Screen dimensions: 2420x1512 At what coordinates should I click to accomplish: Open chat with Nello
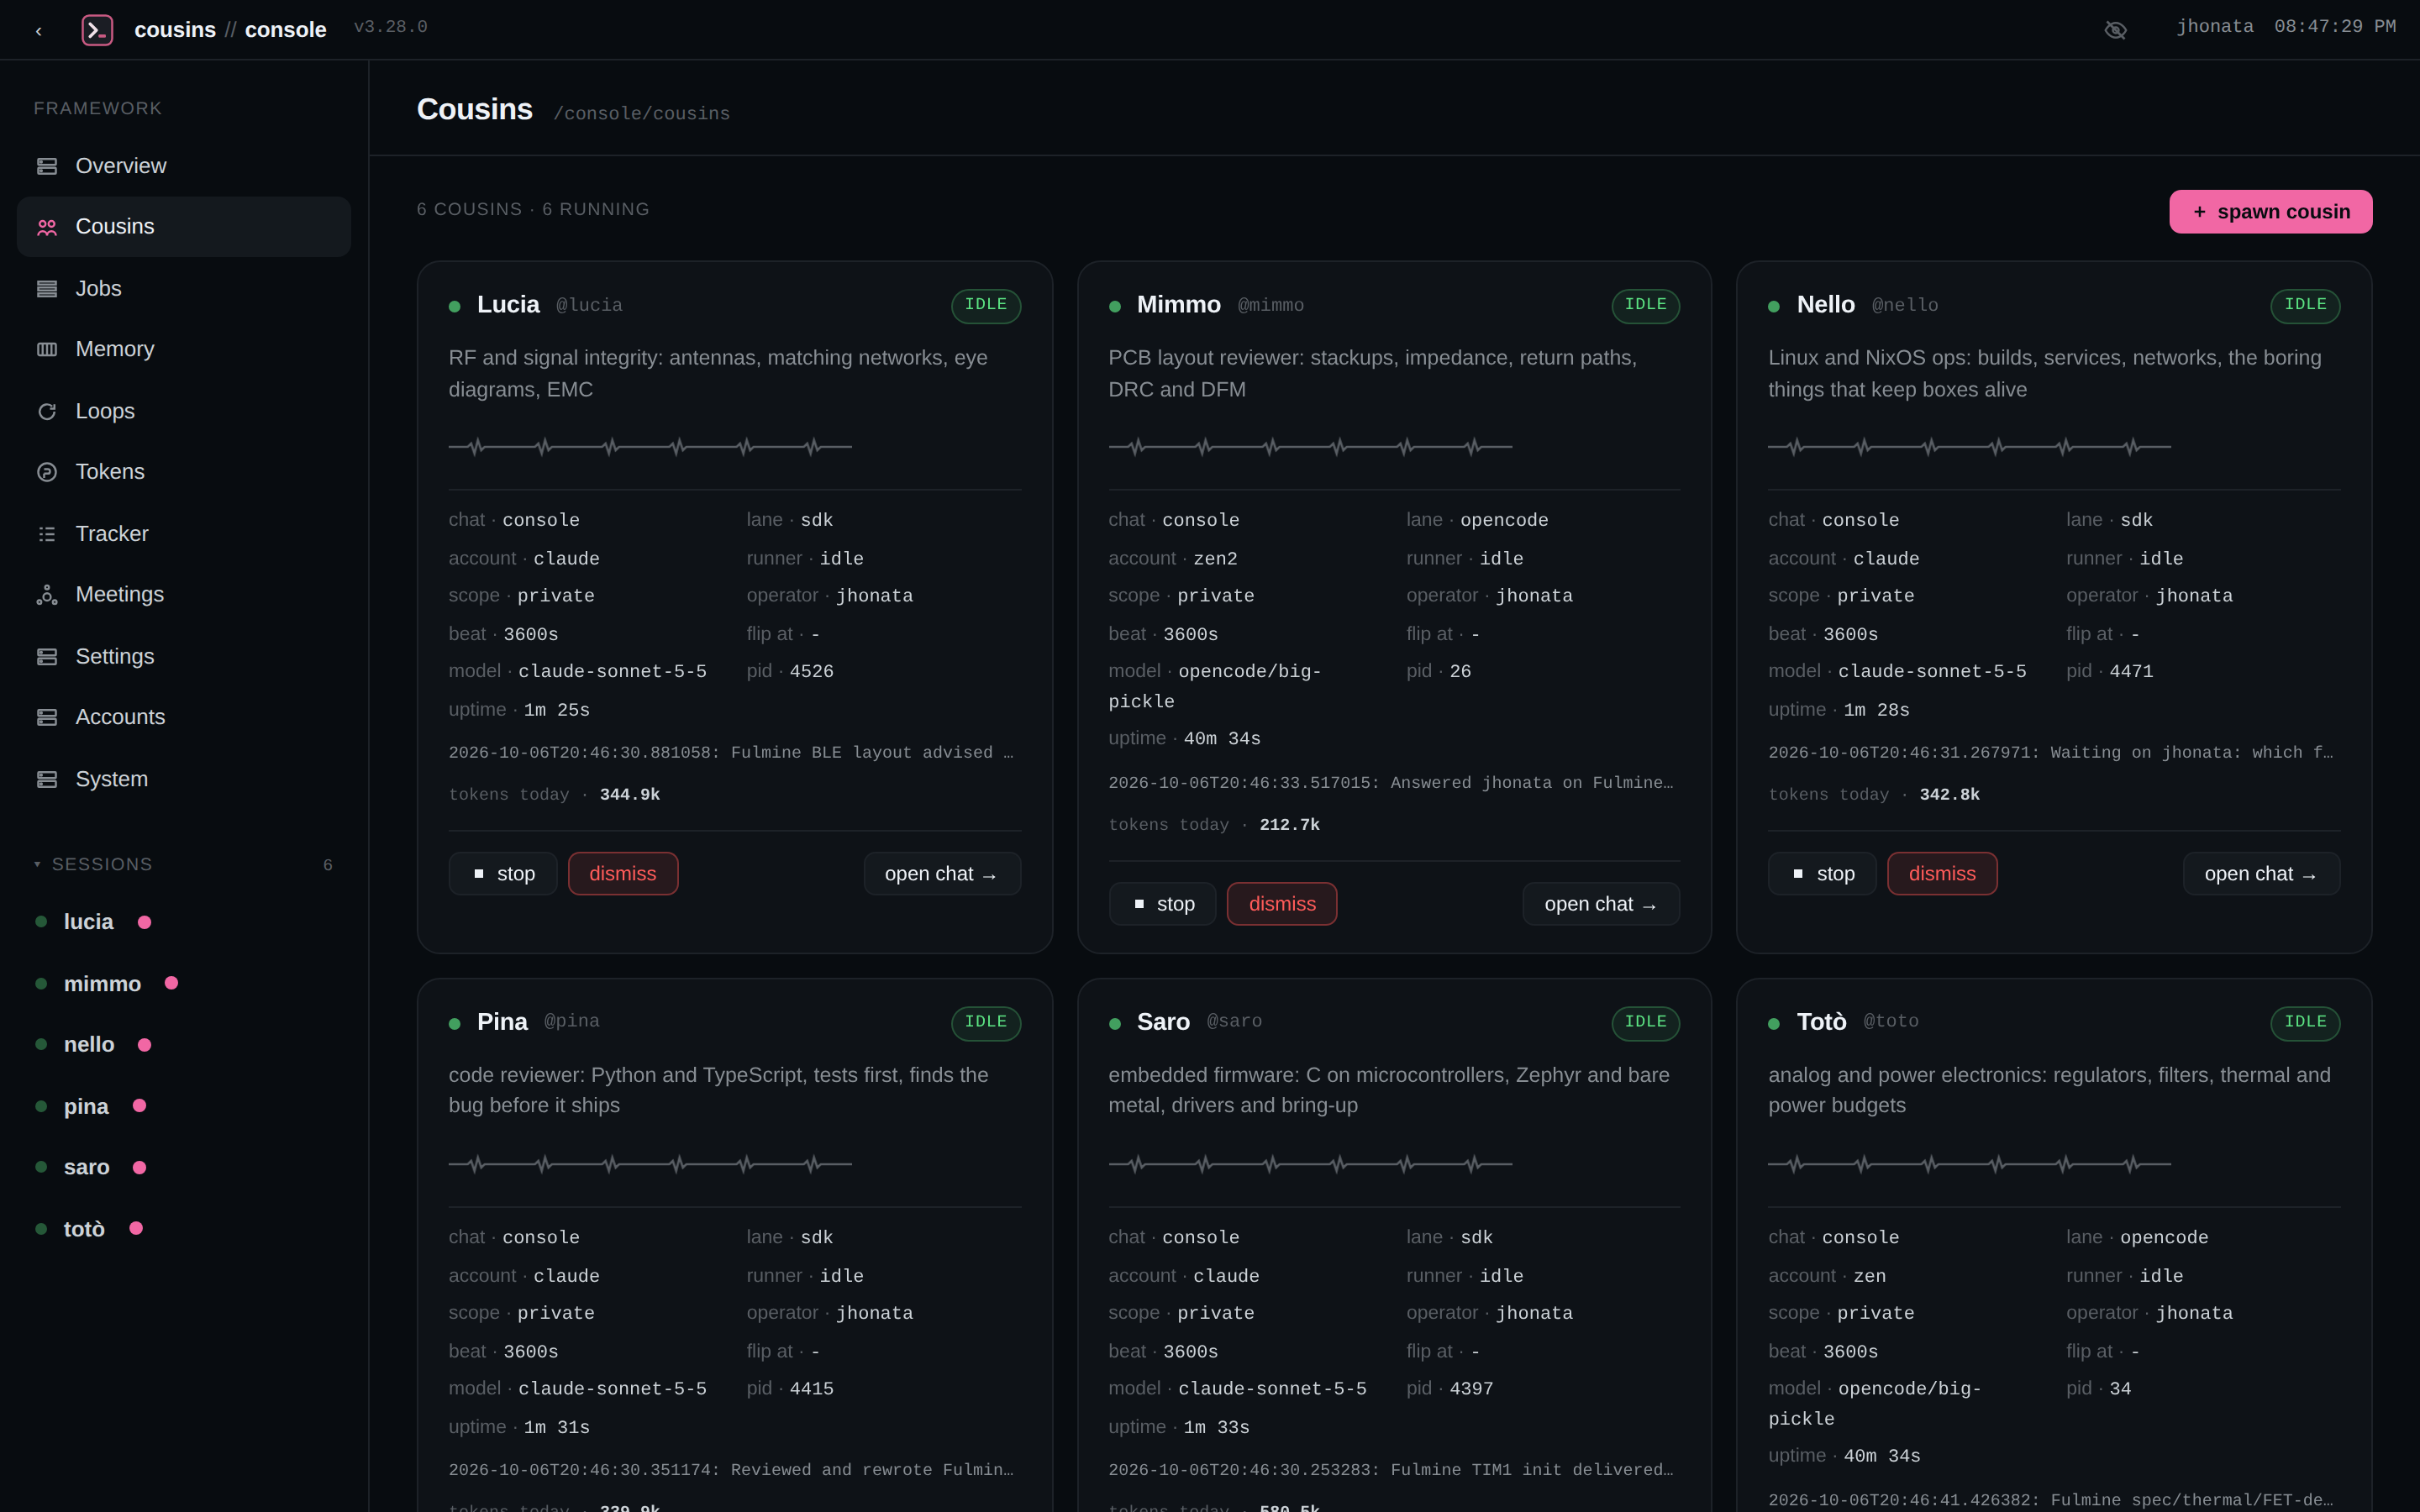click(2261, 874)
